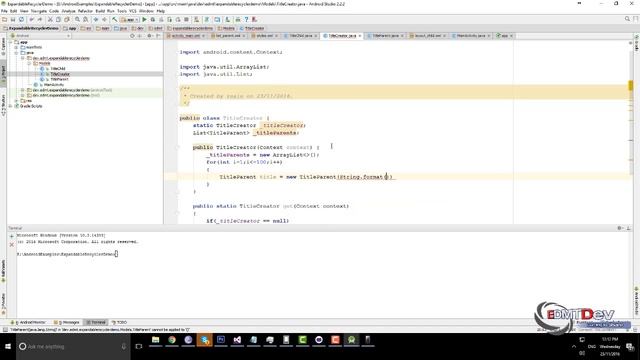Click the Search Everywhere magnifier at top right

[627, 19]
